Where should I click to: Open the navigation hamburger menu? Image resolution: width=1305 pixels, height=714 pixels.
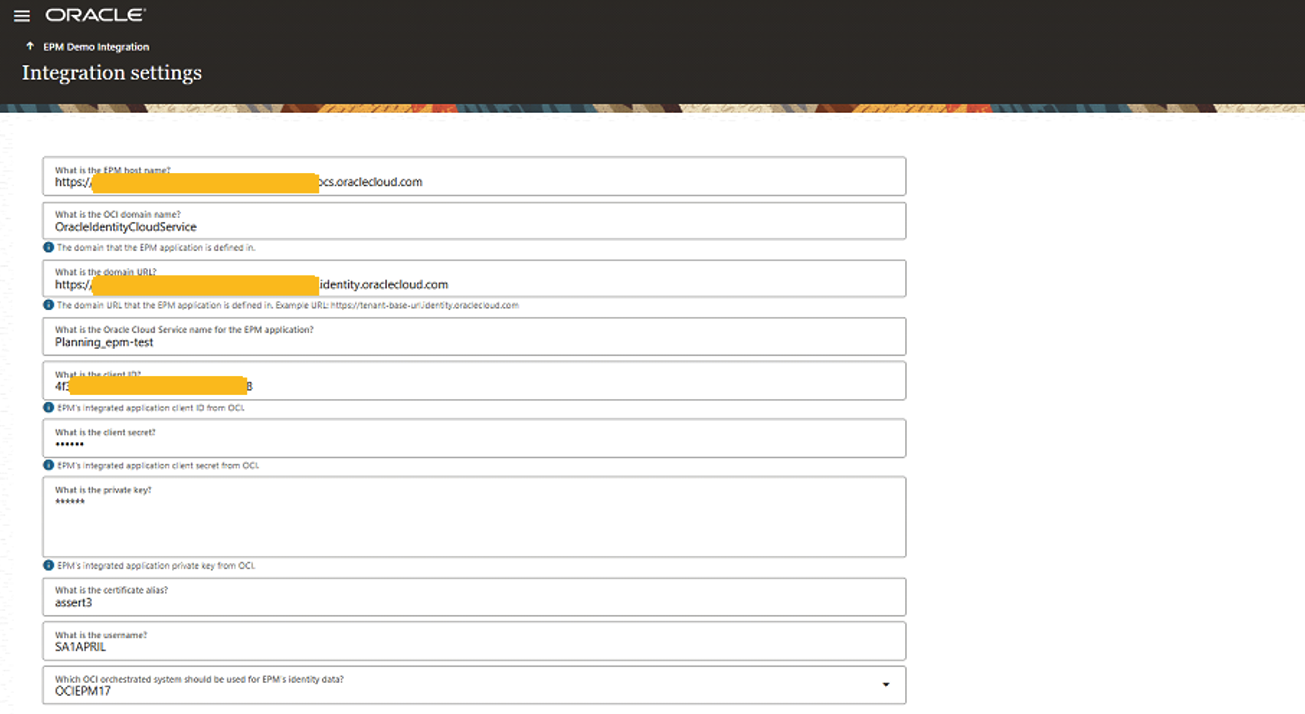click(x=22, y=14)
